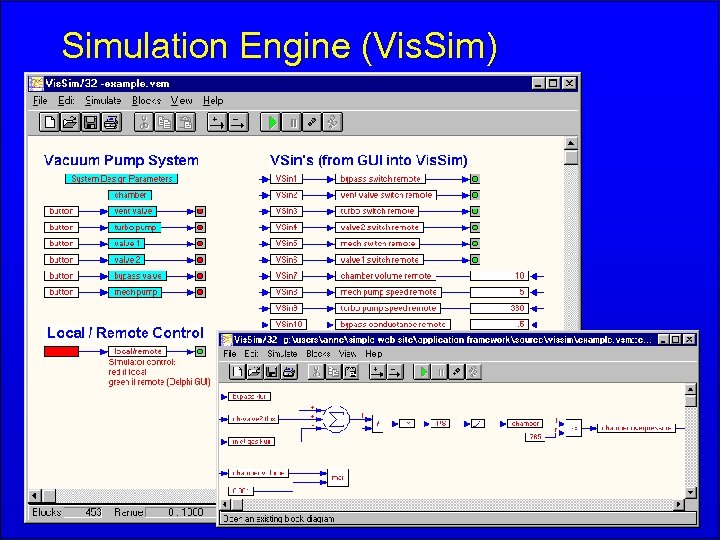
Task: Click the turbo pump speed remote value 330
Action: pos(500,308)
